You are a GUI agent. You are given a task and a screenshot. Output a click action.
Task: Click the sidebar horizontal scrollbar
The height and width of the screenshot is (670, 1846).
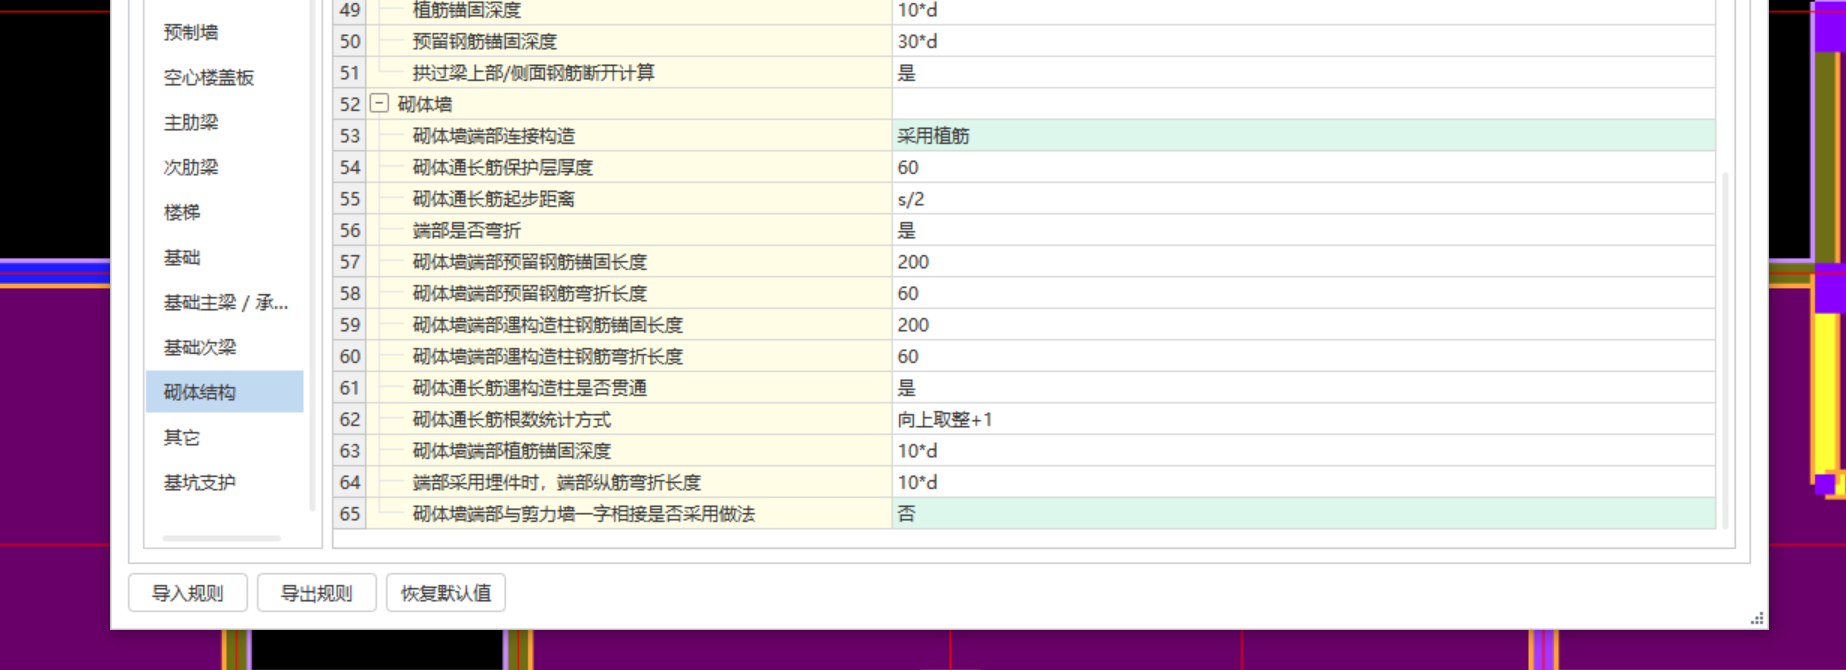pos(222,538)
